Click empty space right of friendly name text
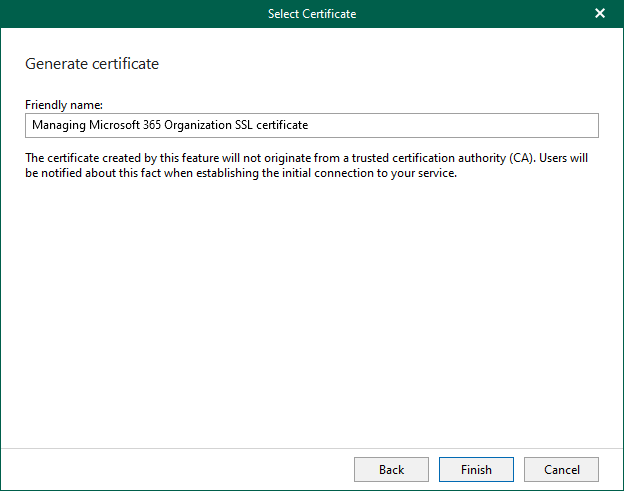The image size is (624, 491). 450,125
